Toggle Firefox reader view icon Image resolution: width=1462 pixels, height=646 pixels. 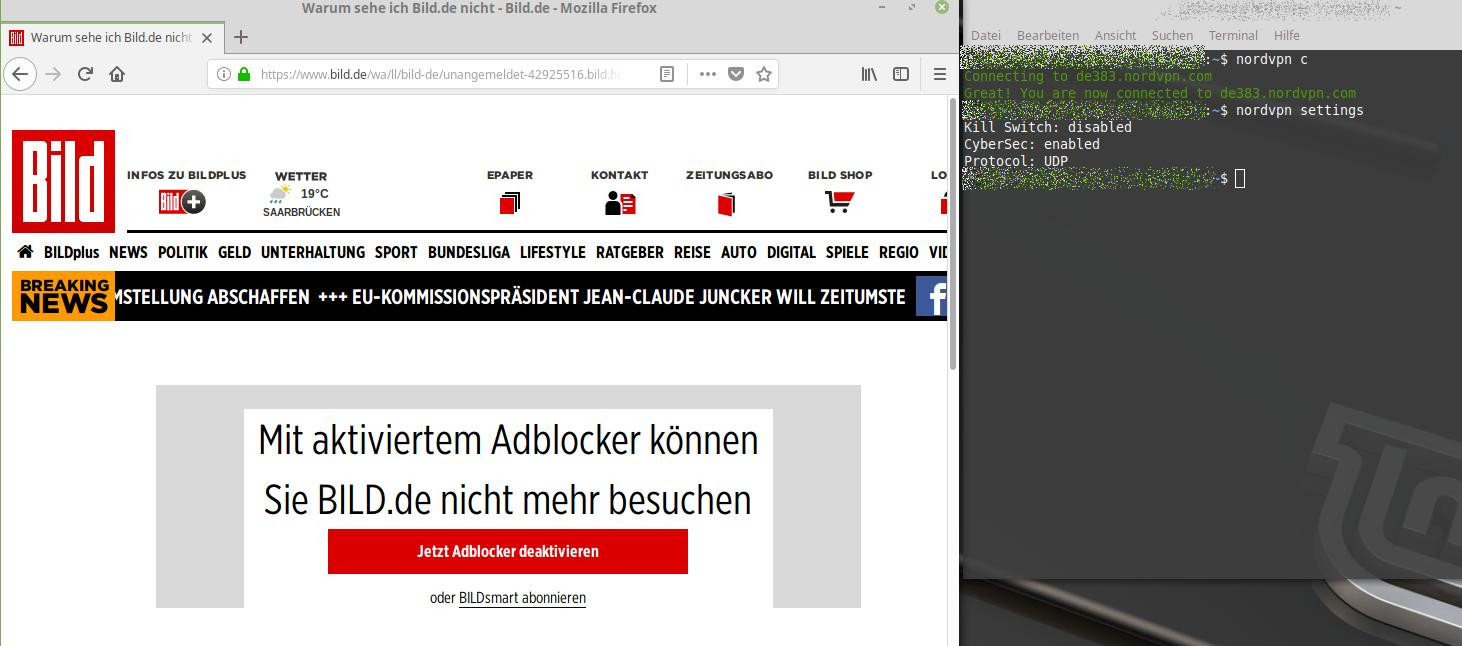[667, 74]
